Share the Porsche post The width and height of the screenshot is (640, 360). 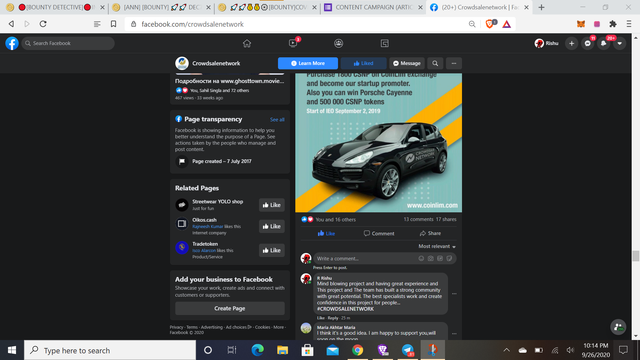(x=430, y=233)
